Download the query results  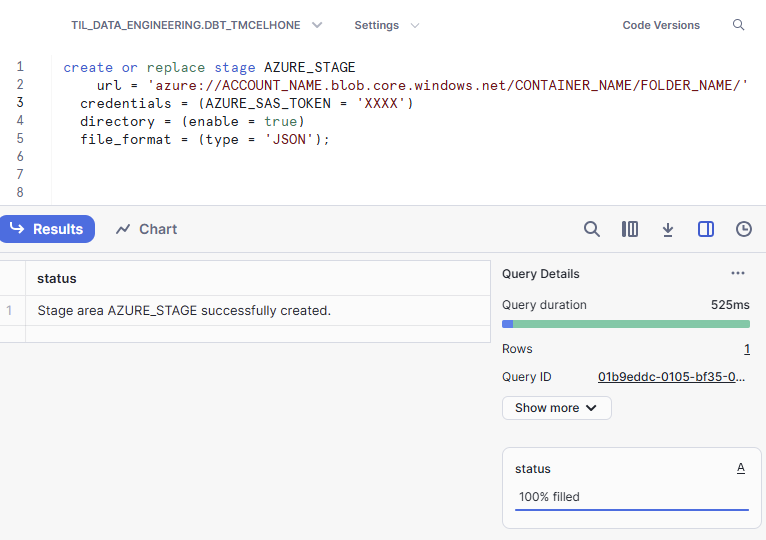click(668, 229)
